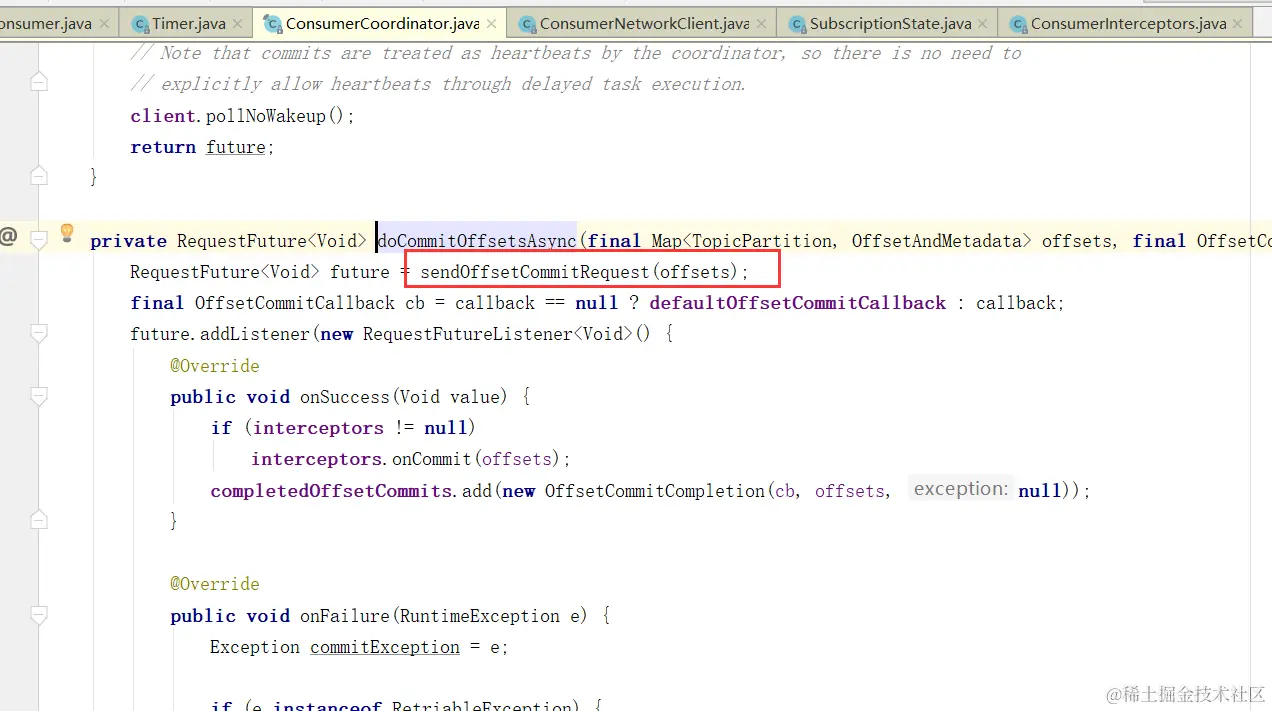Screen dimensions: 1272x711
Task: Click the @Override annotation above onSuccess
Action: 215,366
